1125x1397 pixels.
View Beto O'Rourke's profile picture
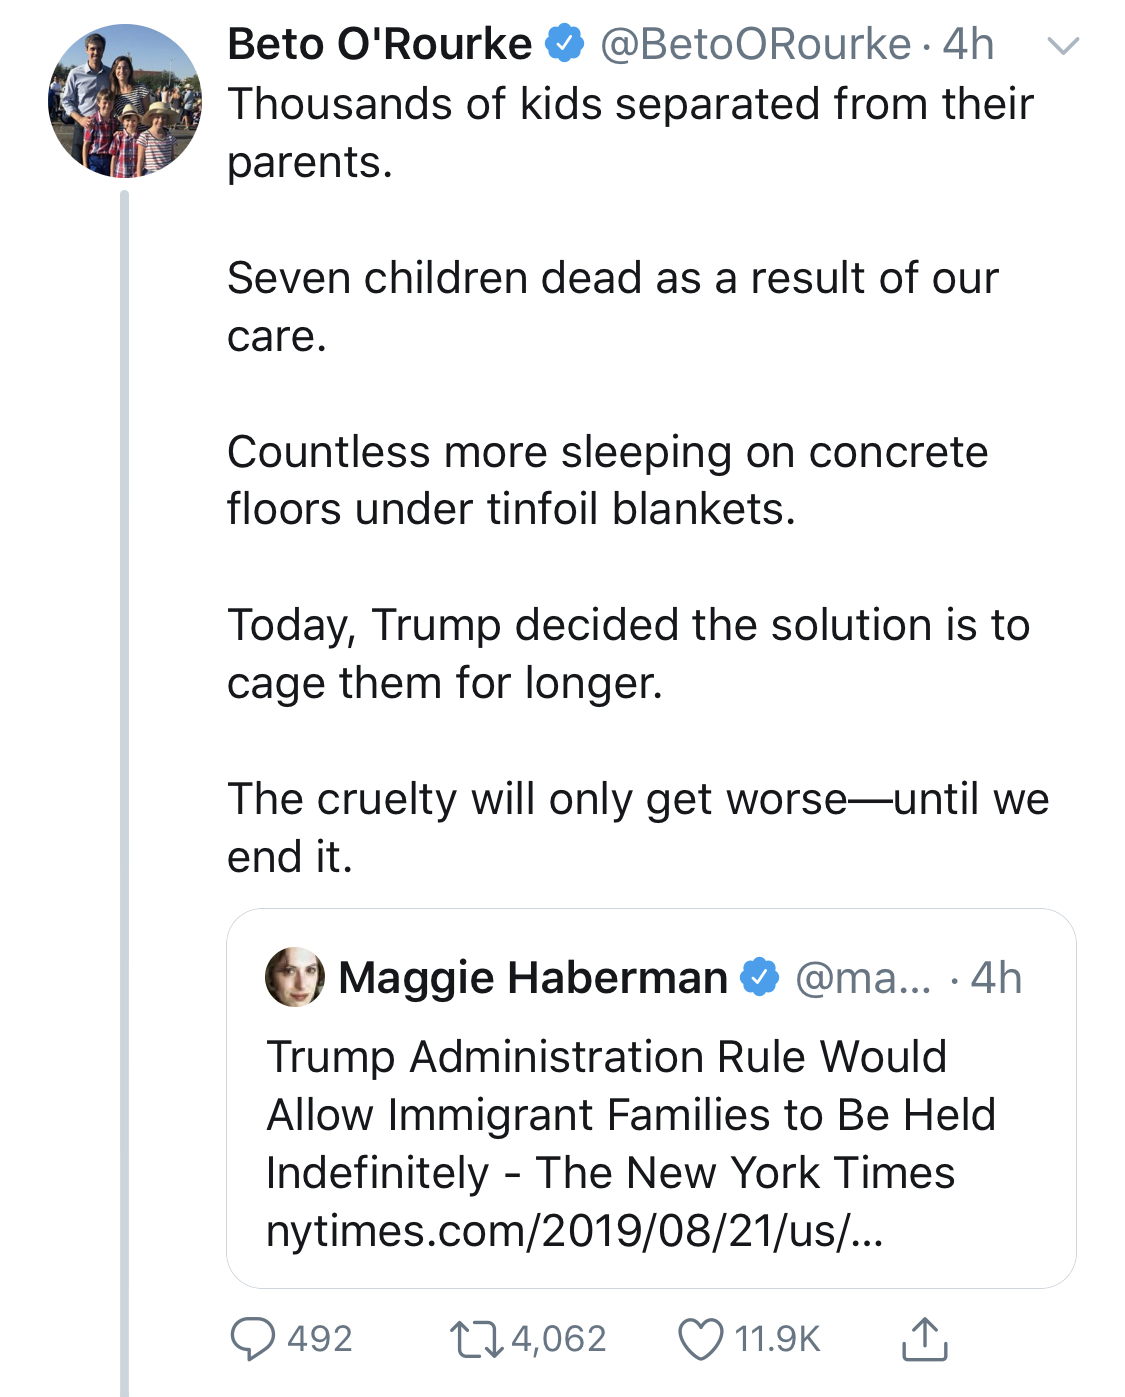[x=125, y=101]
